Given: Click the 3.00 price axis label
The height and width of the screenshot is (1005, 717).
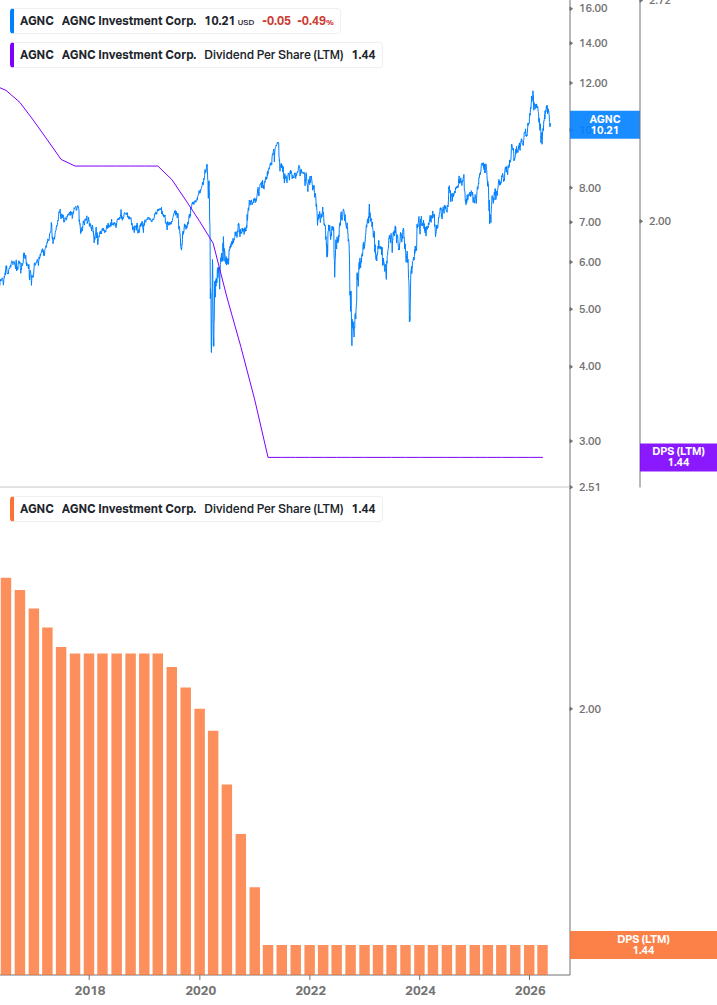Looking at the screenshot, I should pos(589,442).
